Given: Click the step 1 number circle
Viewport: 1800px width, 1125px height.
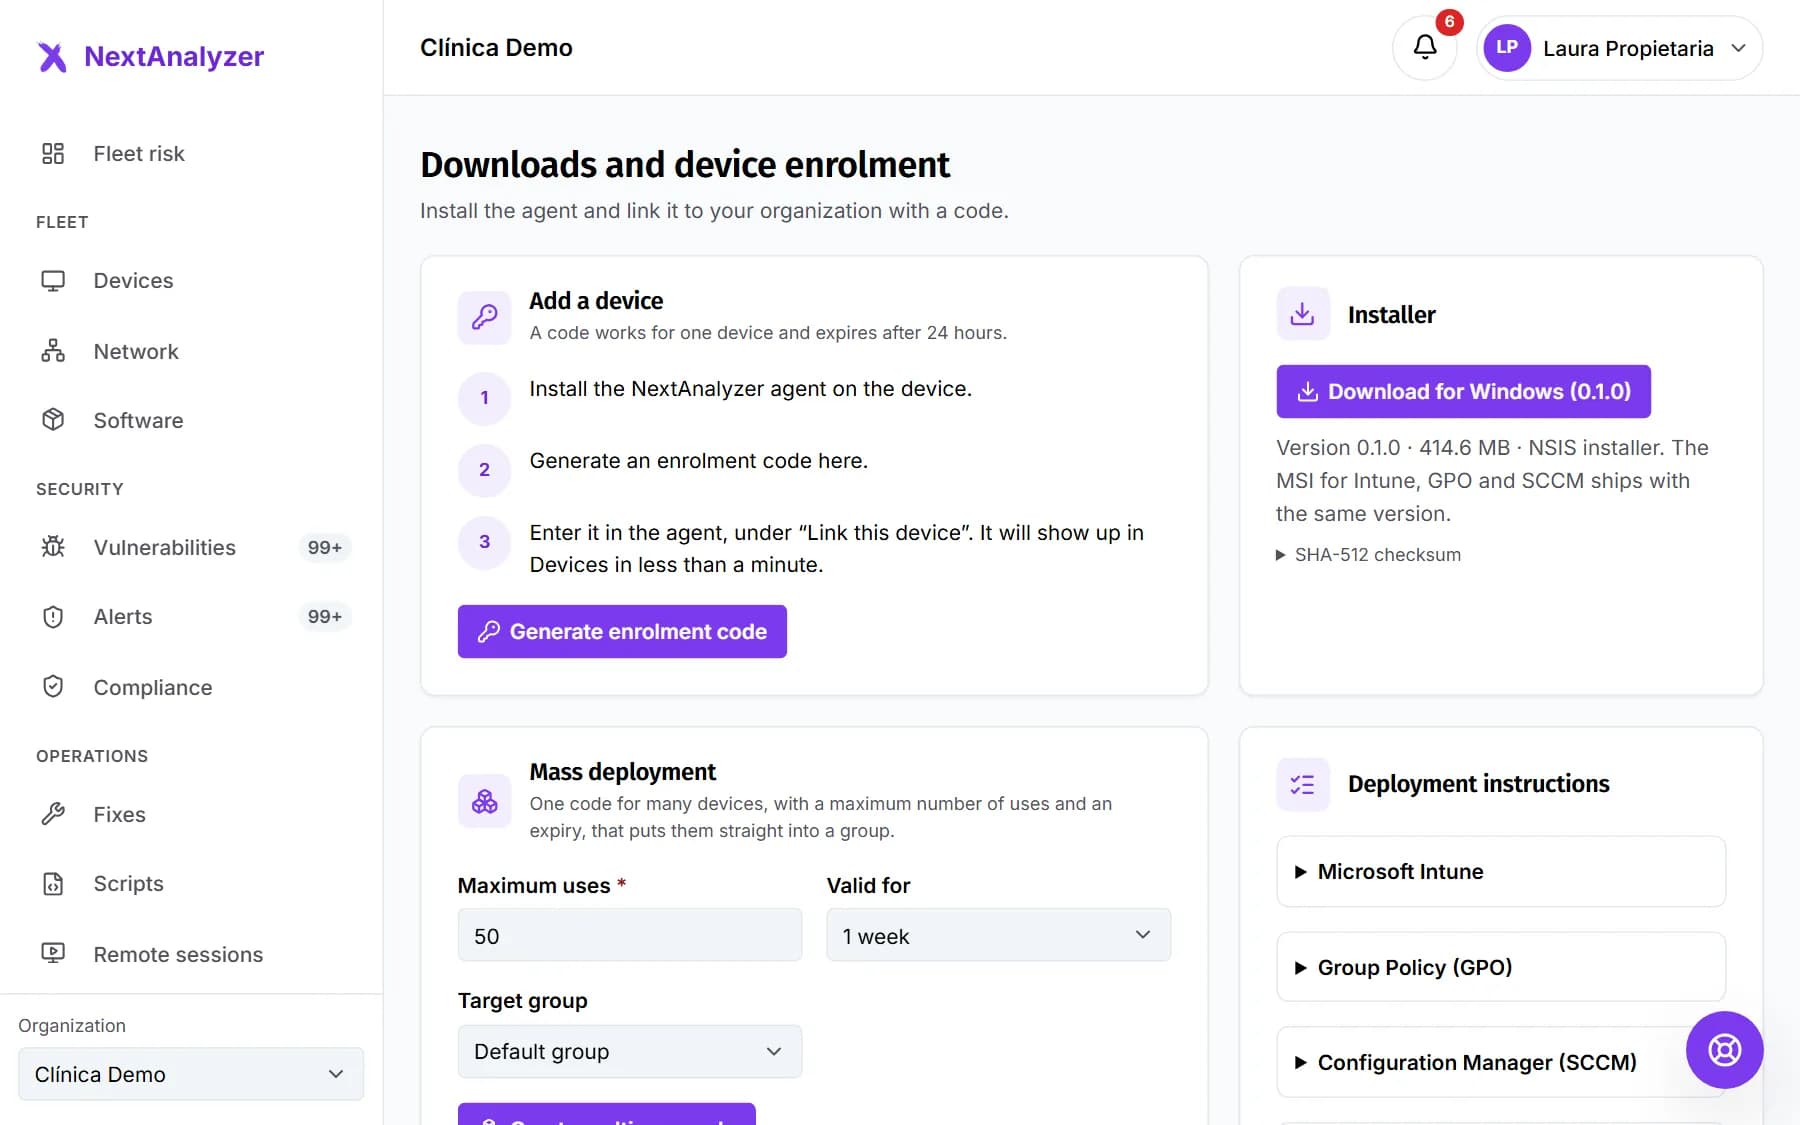Looking at the screenshot, I should coord(484,398).
